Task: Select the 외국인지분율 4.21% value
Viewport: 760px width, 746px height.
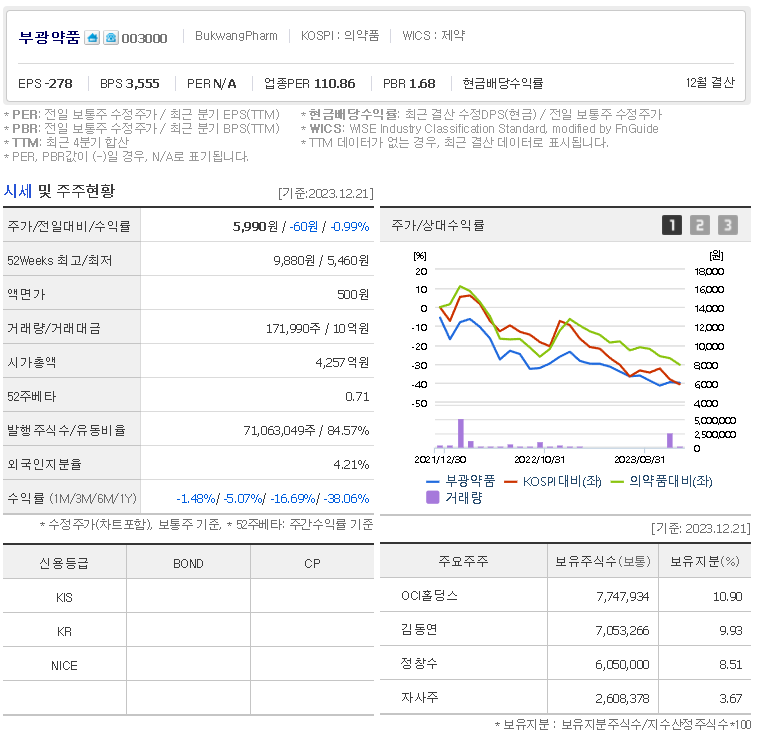Action: click(351, 464)
